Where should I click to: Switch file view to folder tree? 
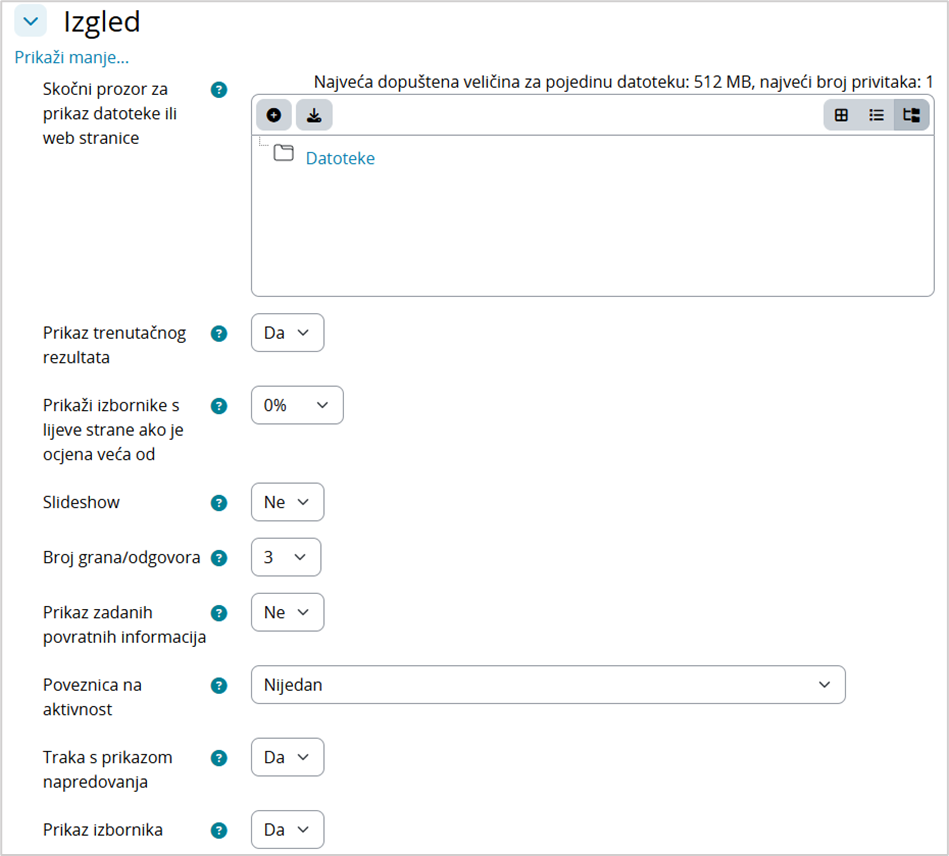pos(911,115)
